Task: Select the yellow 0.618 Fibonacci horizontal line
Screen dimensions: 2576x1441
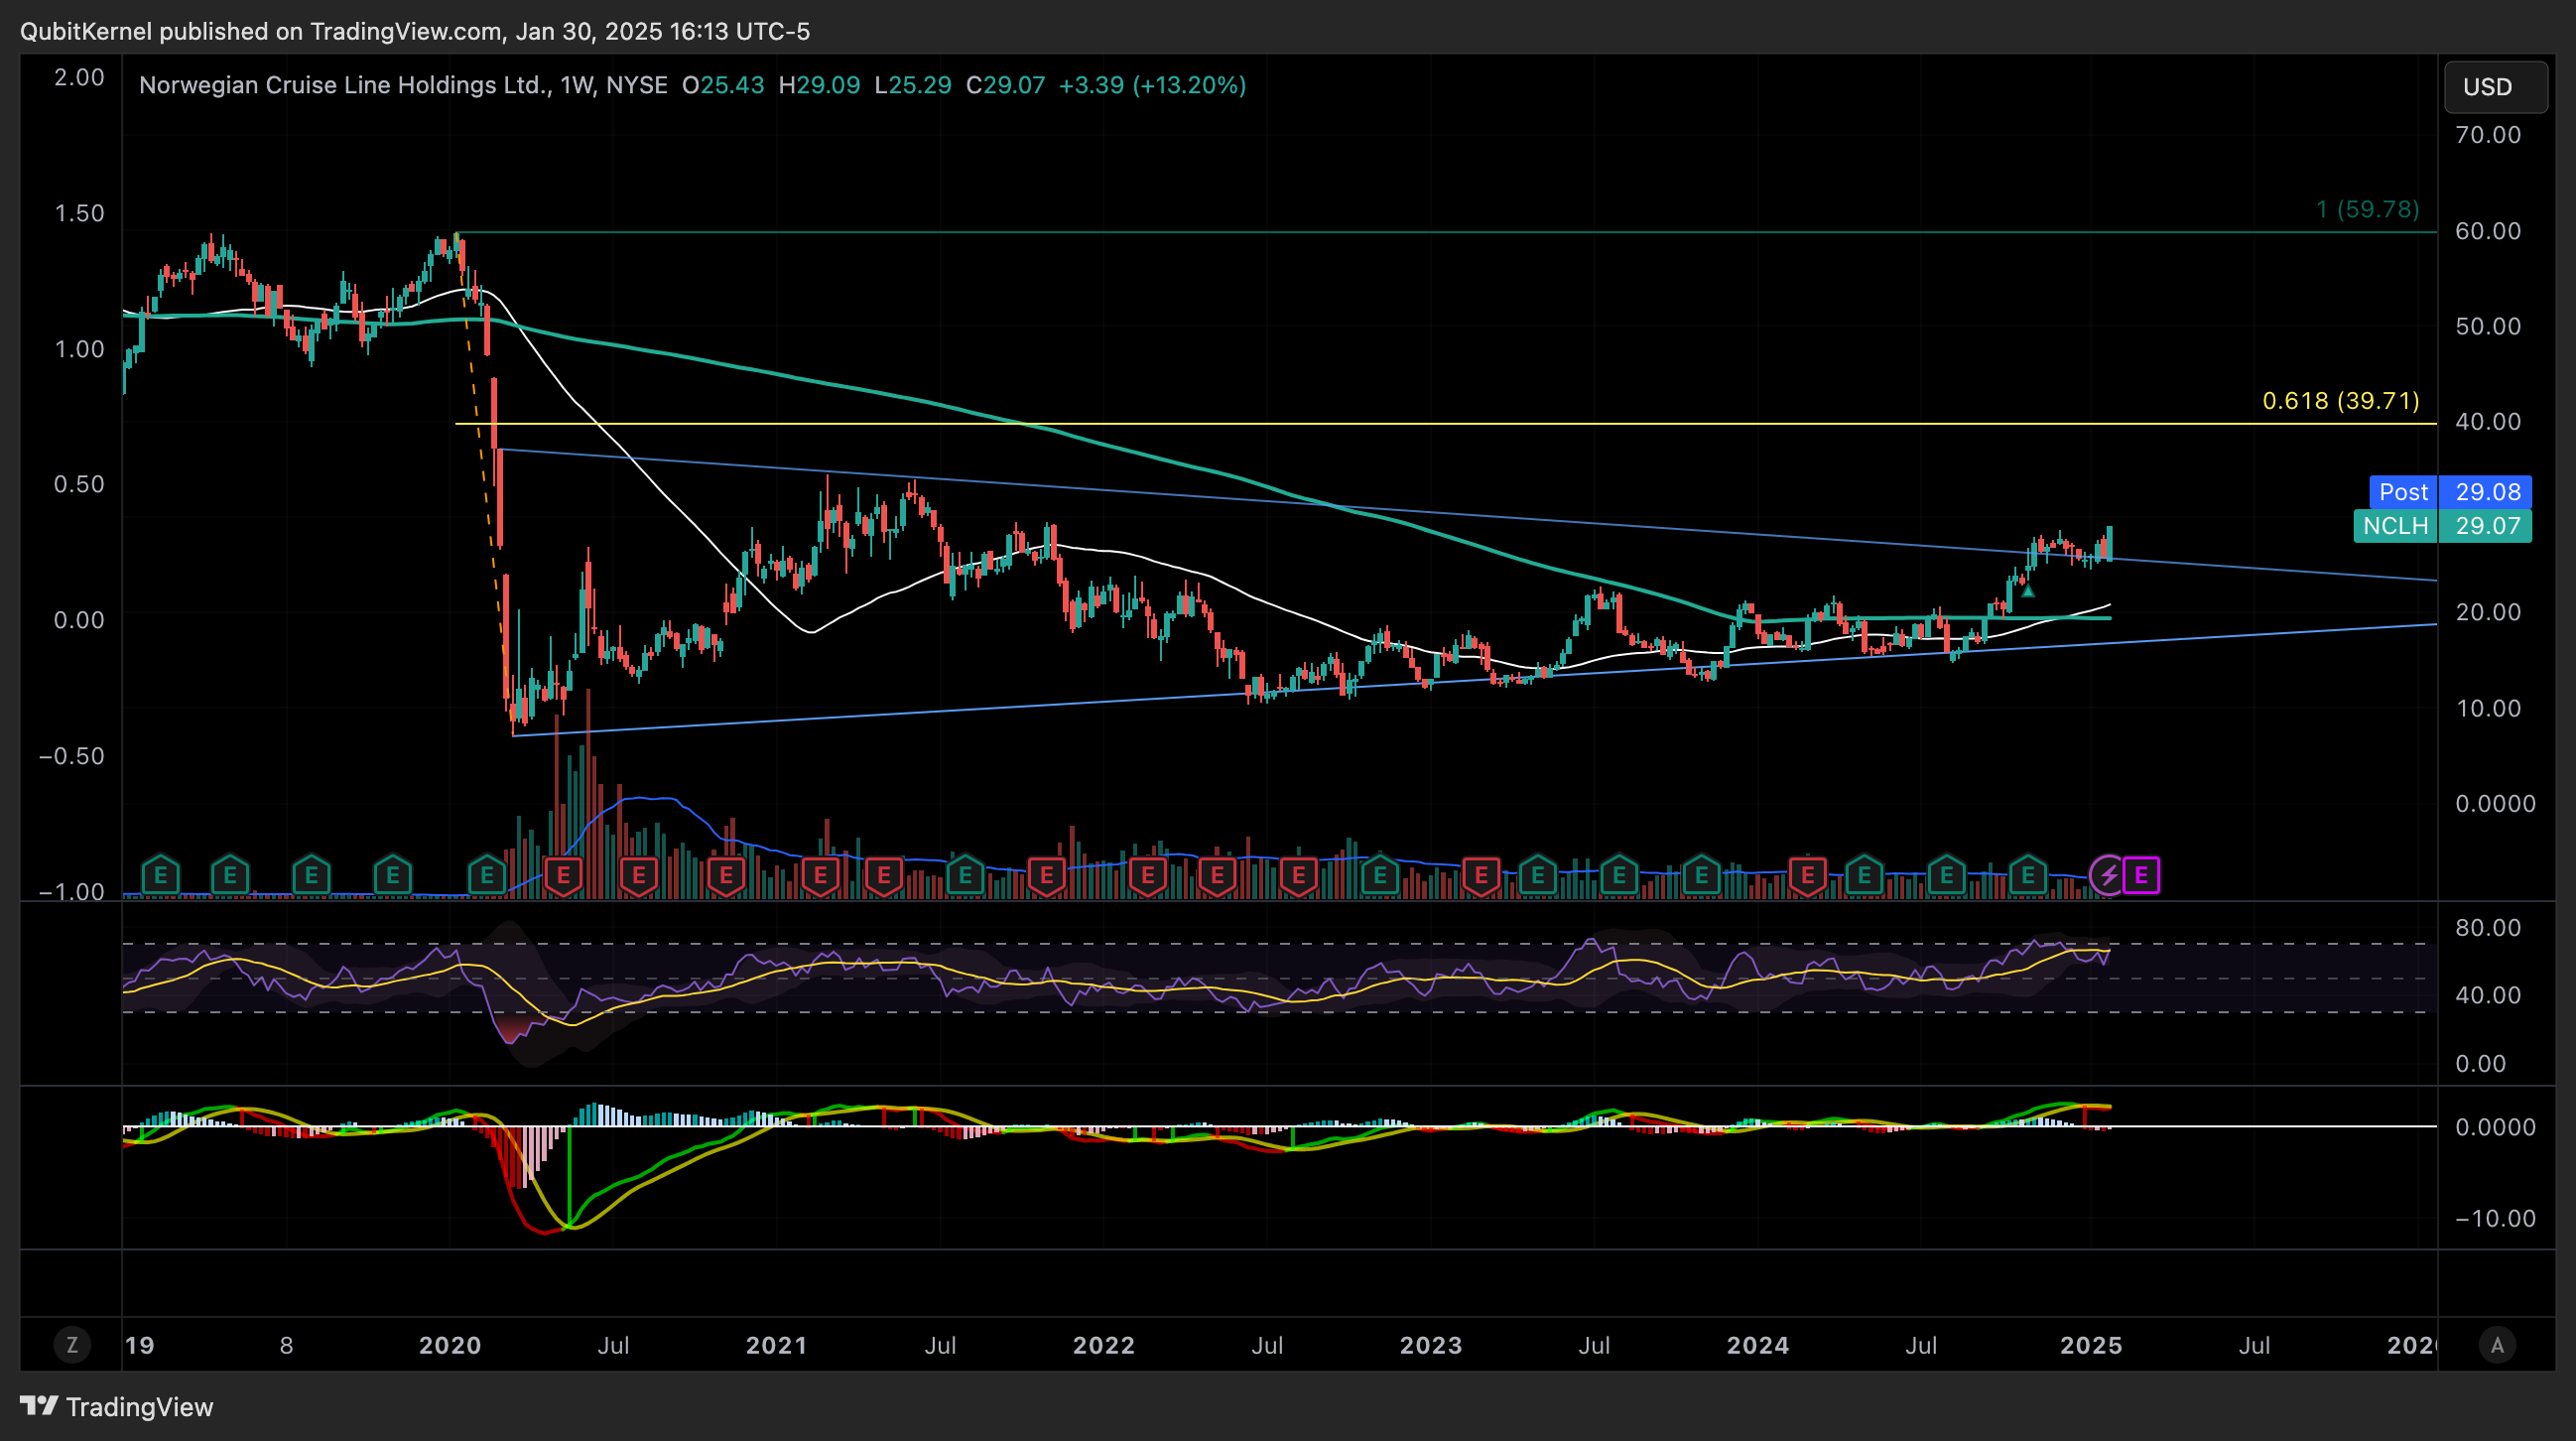Action: [x=1445, y=424]
